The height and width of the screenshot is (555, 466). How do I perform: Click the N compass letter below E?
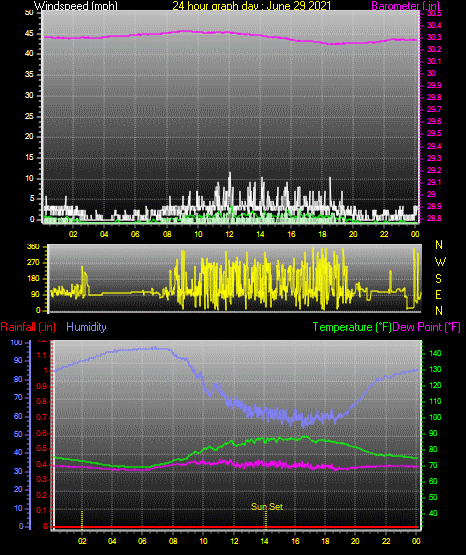pyautogui.click(x=439, y=311)
